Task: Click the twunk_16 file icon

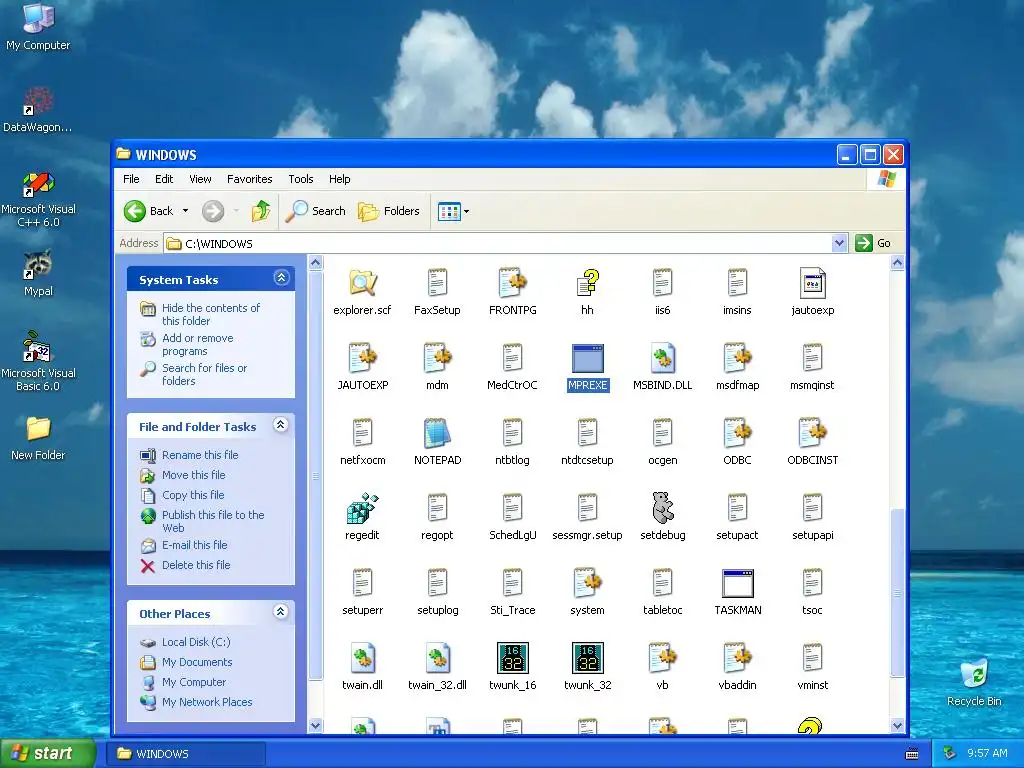Action: tap(513, 658)
